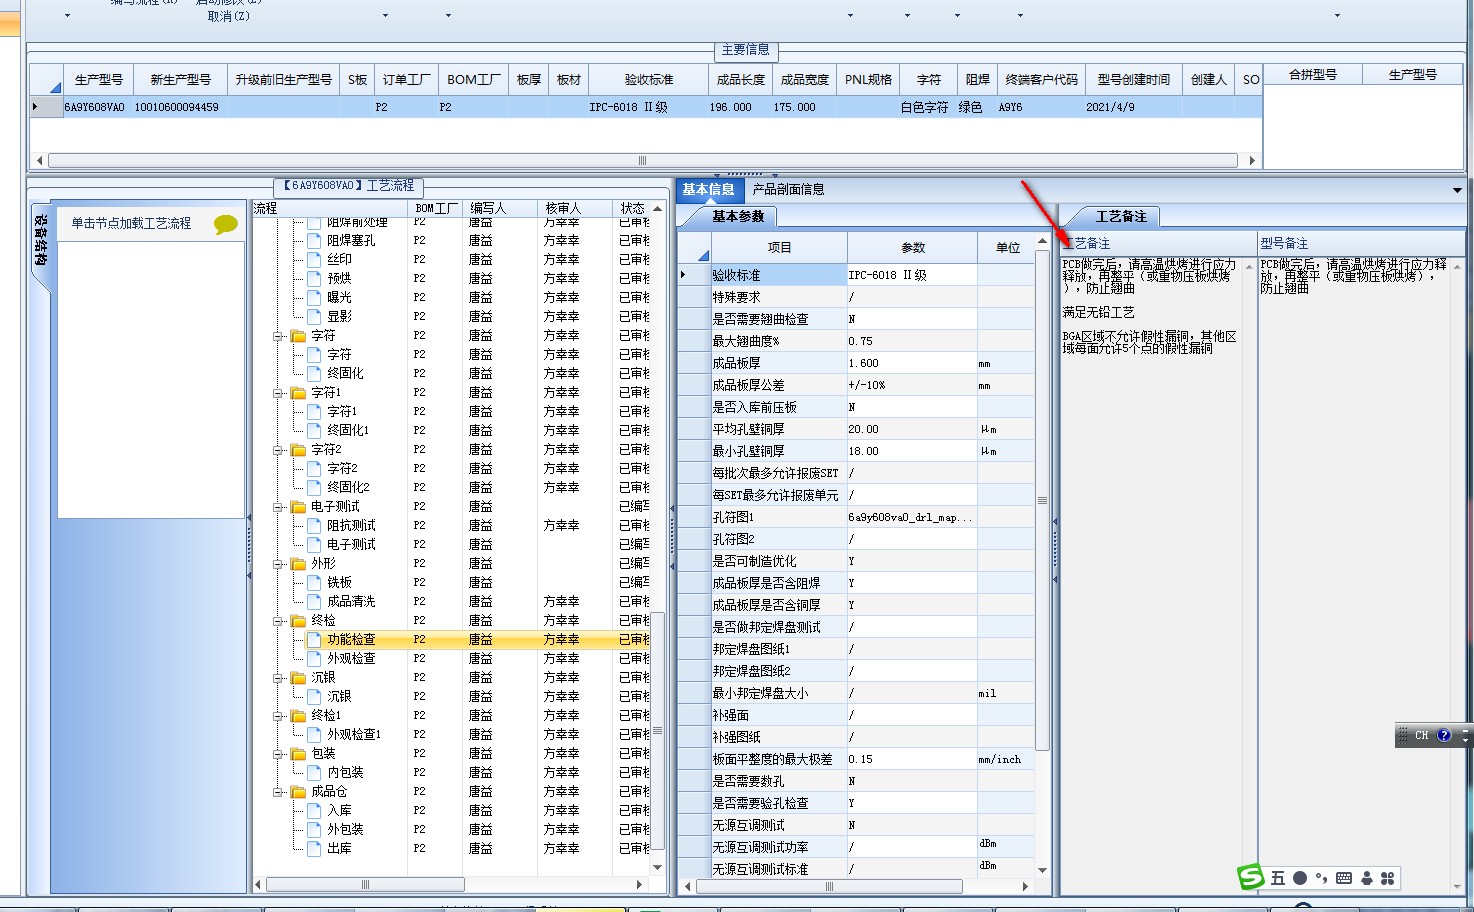This screenshot has width=1474, height=912.
Task: Open the IME four-leaf toolbox icon
Action: [x=1388, y=878]
